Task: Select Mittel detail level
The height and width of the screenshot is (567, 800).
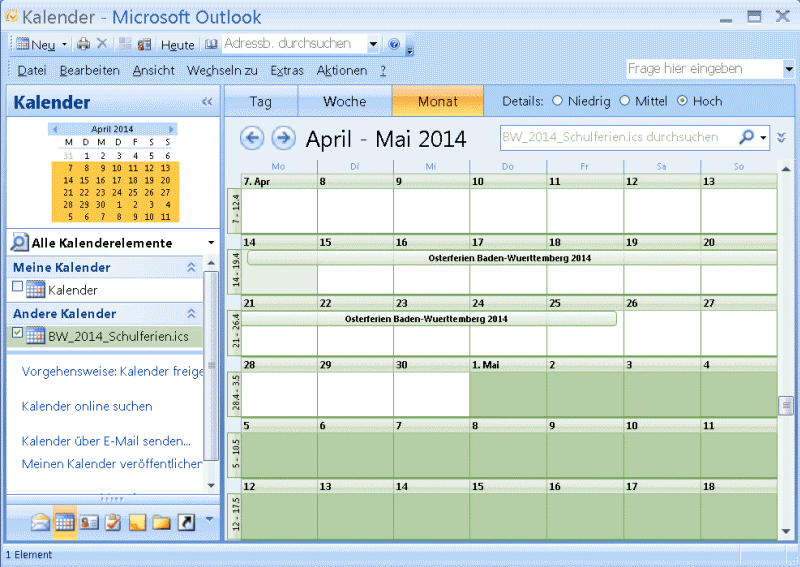Action: tap(624, 101)
